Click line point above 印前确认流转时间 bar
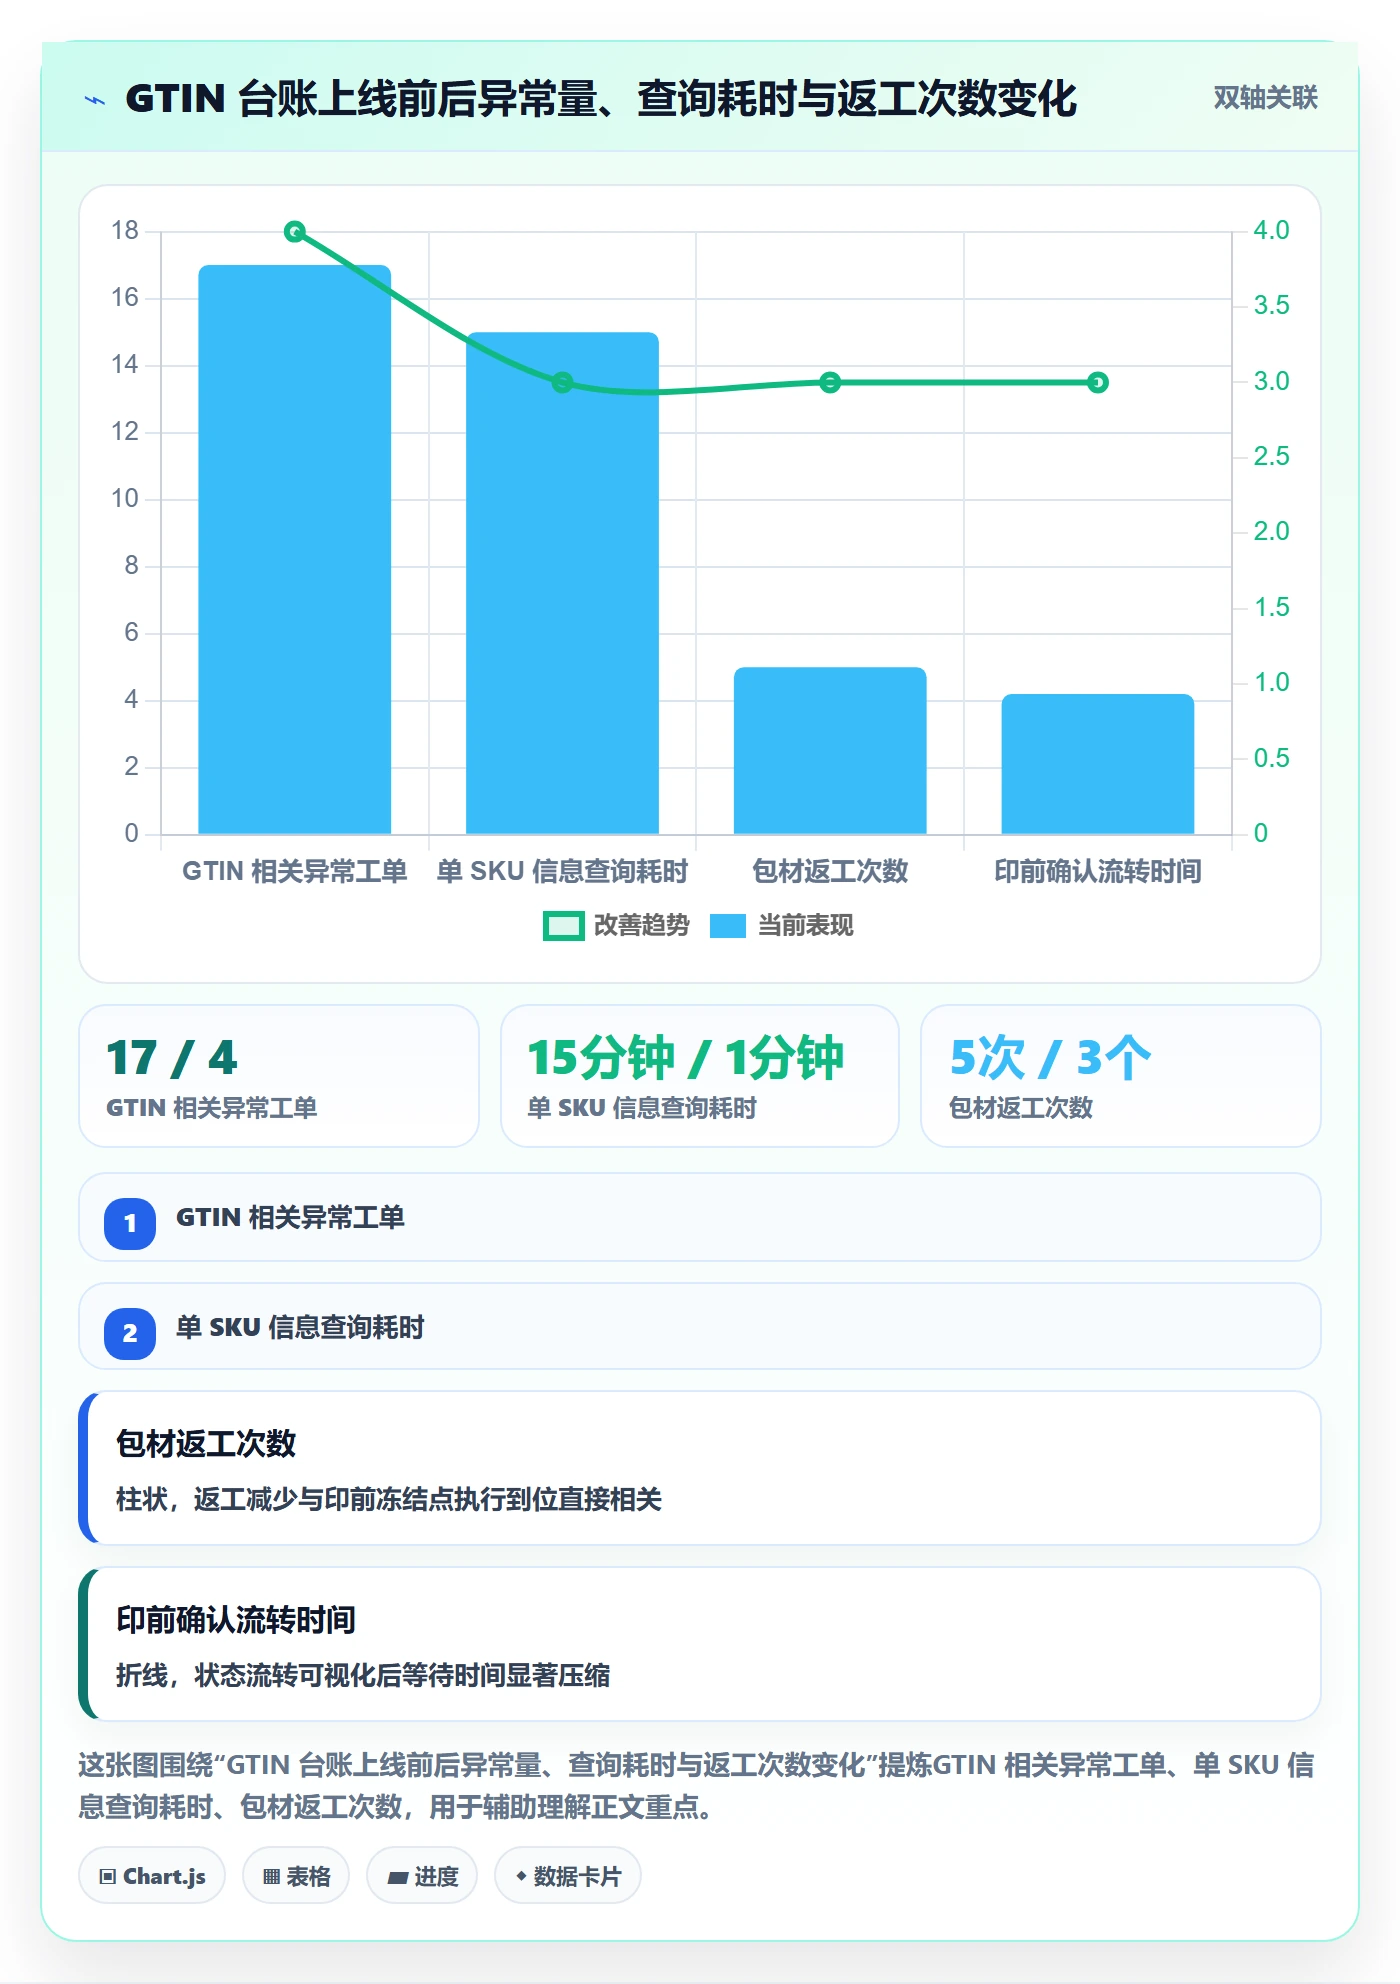 coord(1098,382)
